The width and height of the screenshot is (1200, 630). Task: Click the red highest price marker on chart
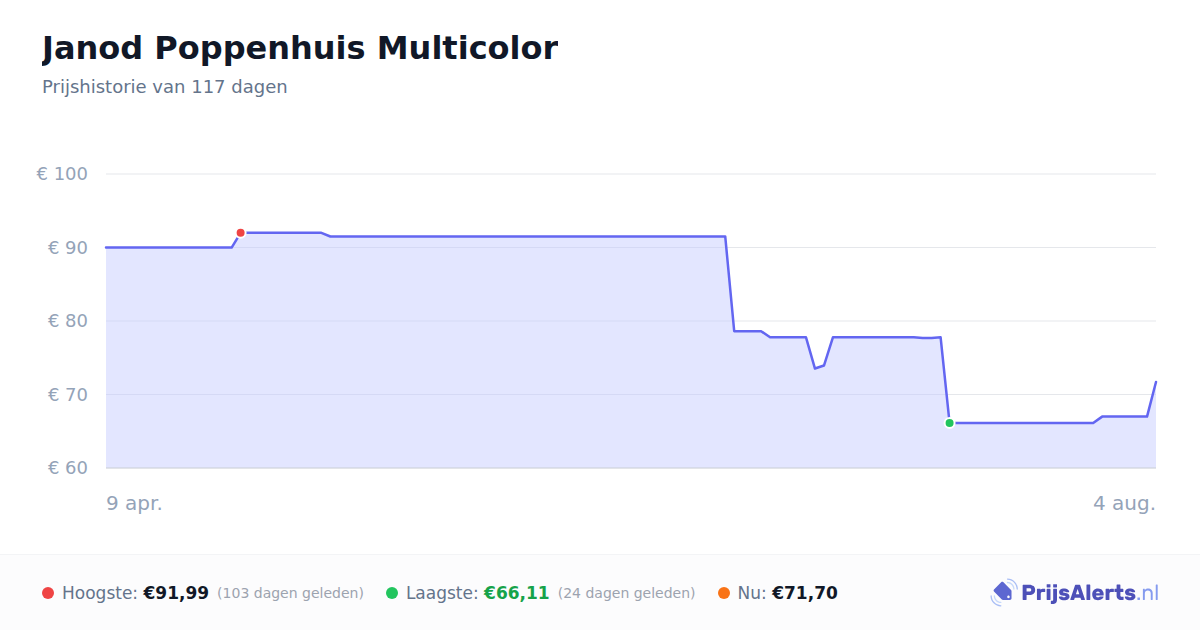[240, 233]
